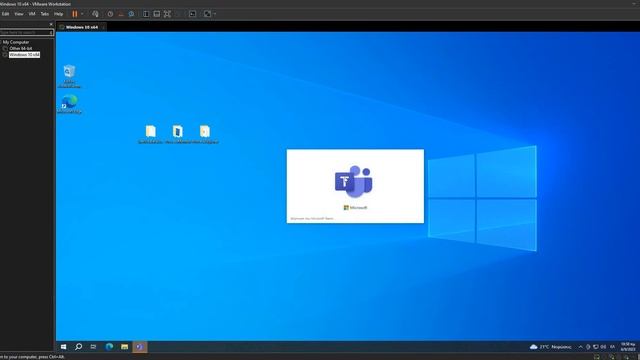Open the VM menu
Viewport: 640px width, 360px height.
click(32, 14)
